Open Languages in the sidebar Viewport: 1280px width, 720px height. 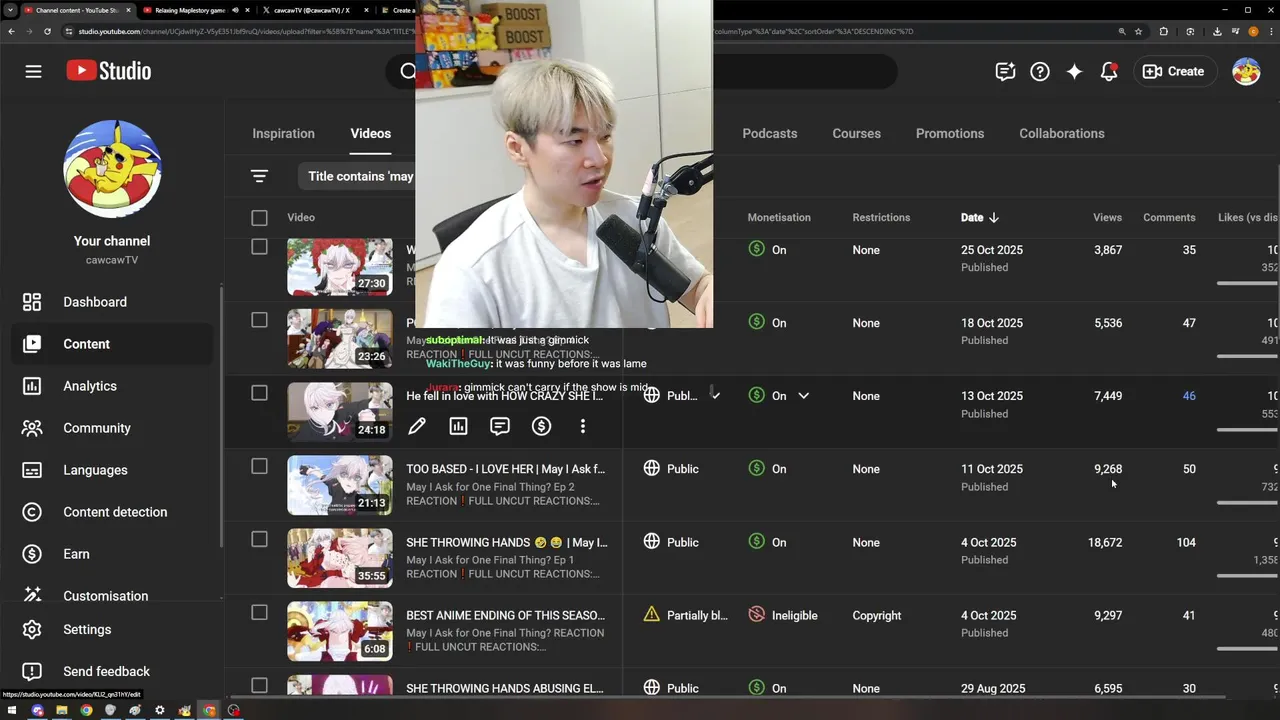coord(113,470)
